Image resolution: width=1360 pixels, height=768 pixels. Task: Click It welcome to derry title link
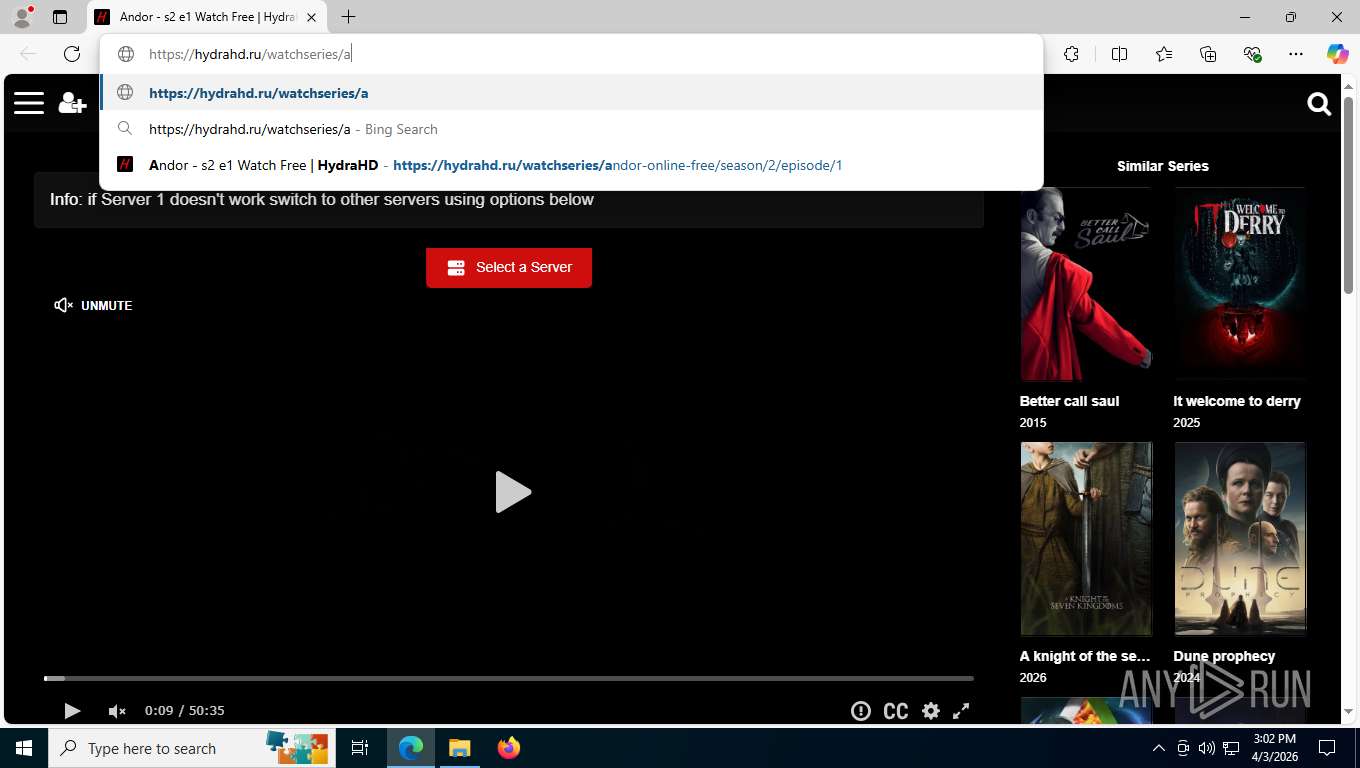1237,401
